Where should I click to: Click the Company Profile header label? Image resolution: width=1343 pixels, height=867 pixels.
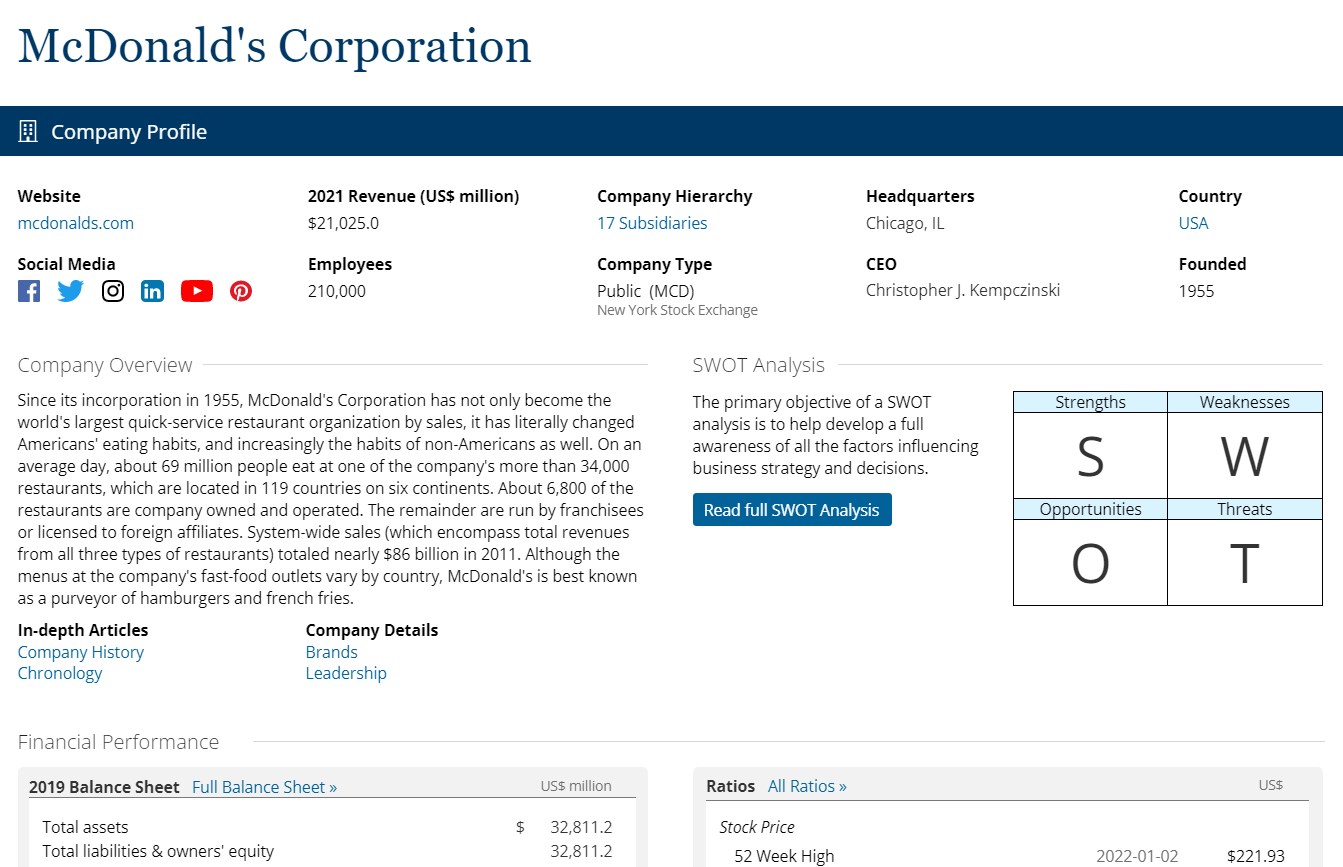[x=129, y=131]
